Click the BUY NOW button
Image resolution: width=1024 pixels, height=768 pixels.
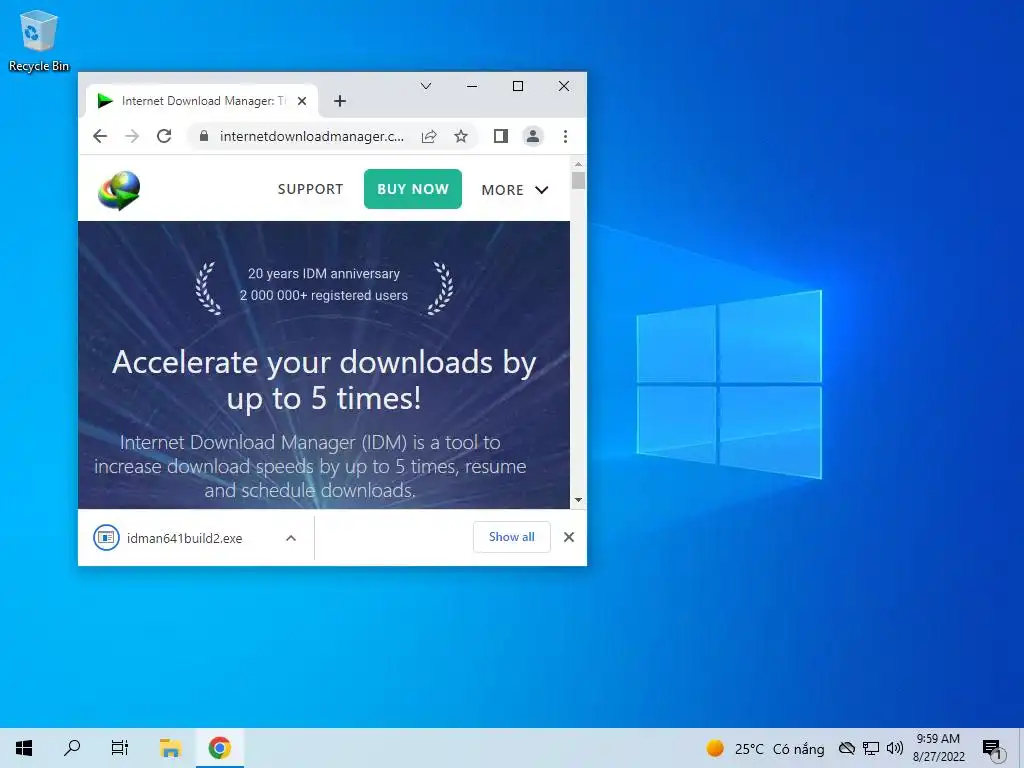pyautogui.click(x=413, y=189)
